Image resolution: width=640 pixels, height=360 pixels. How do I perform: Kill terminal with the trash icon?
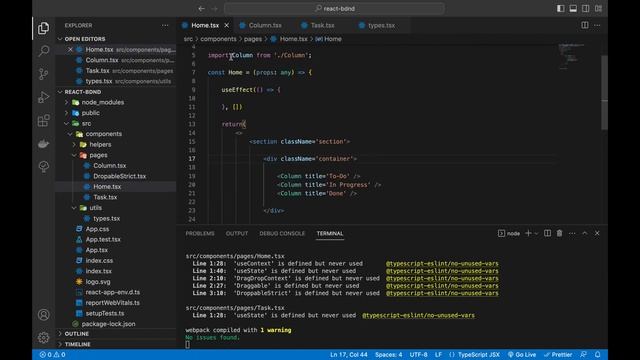pyautogui.click(x=560, y=233)
